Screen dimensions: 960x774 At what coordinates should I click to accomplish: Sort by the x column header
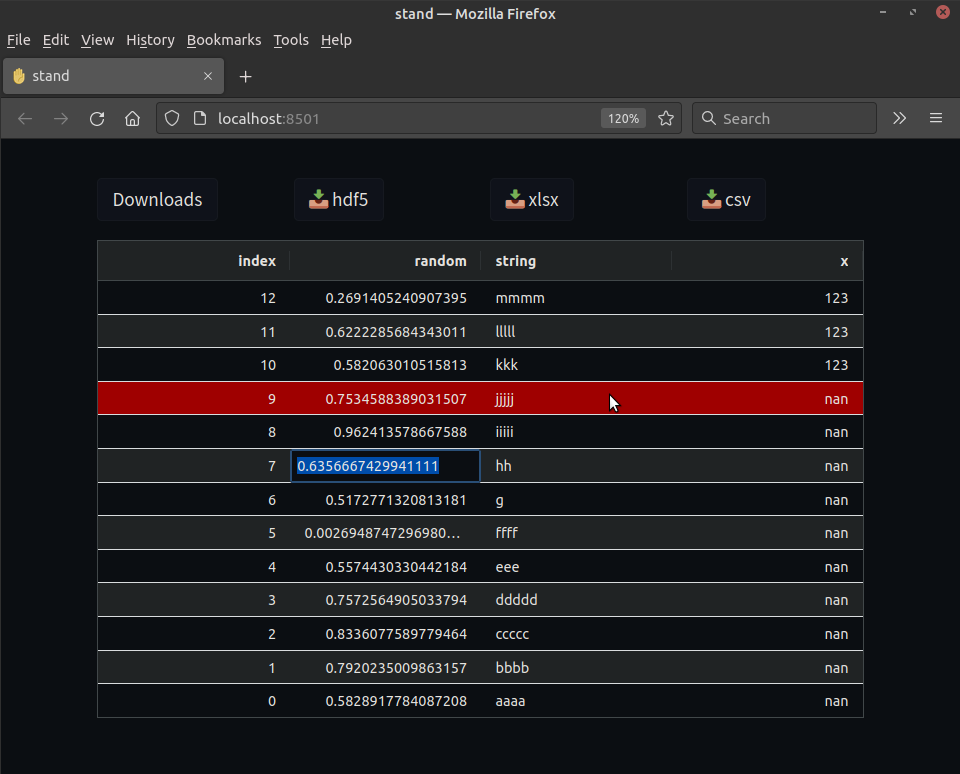pyautogui.click(x=767, y=261)
